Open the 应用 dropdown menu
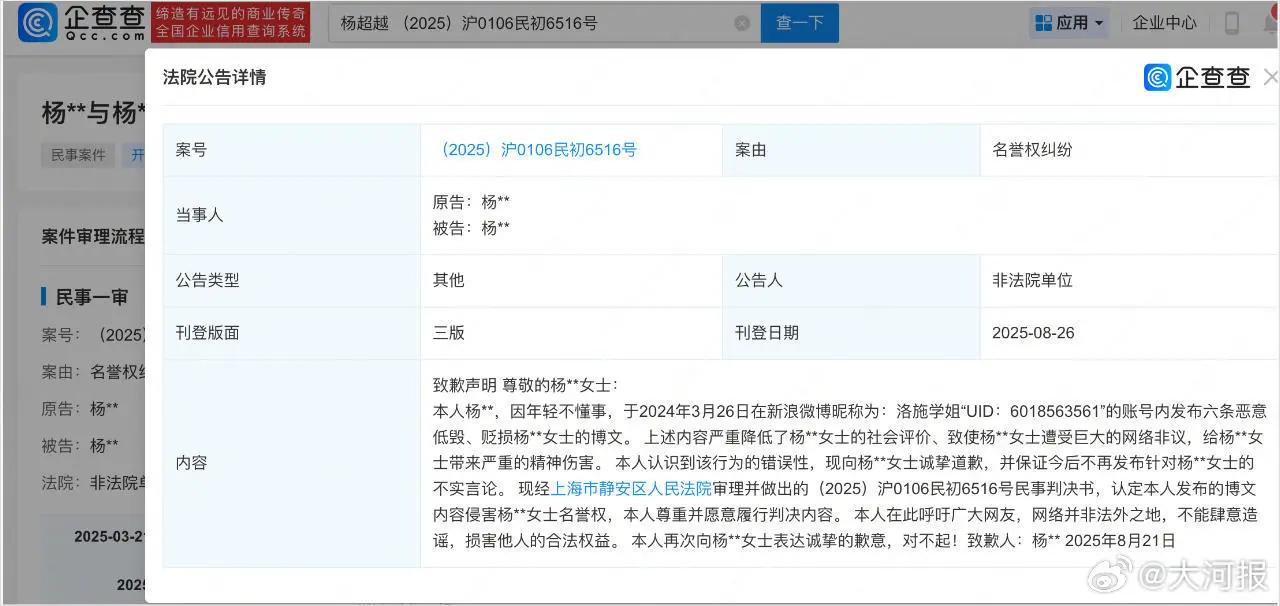 point(1068,23)
